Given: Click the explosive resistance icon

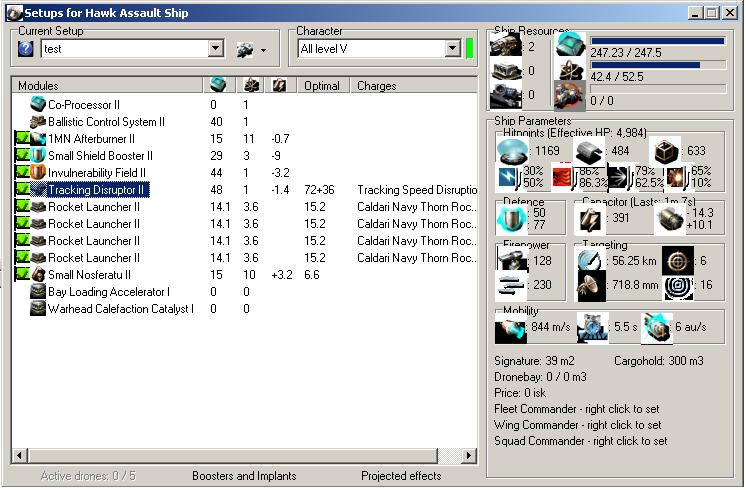Looking at the screenshot, I should (x=677, y=177).
